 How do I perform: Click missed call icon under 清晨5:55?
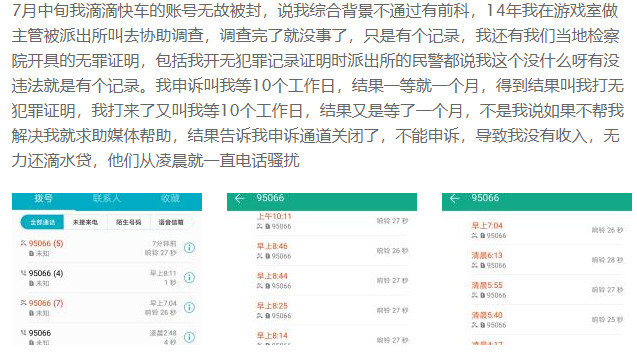point(474,295)
